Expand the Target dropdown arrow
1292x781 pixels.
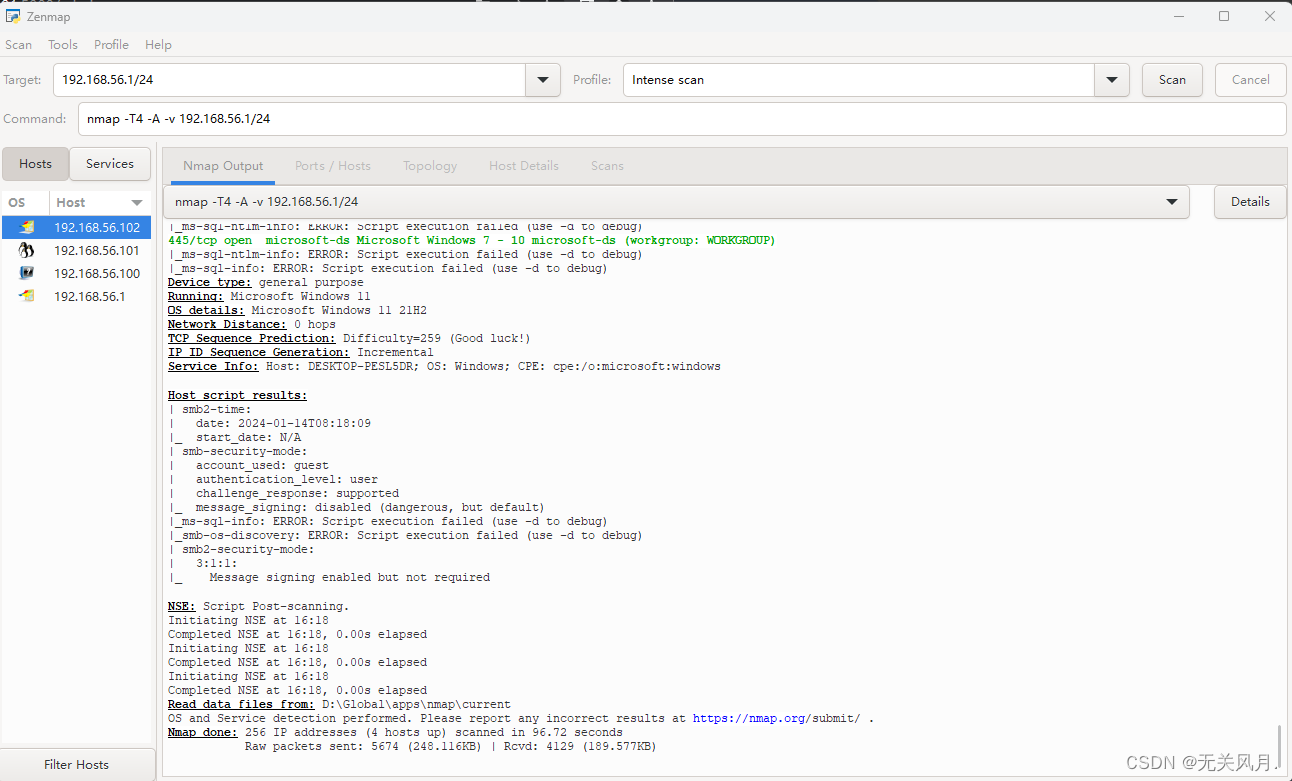543,80
